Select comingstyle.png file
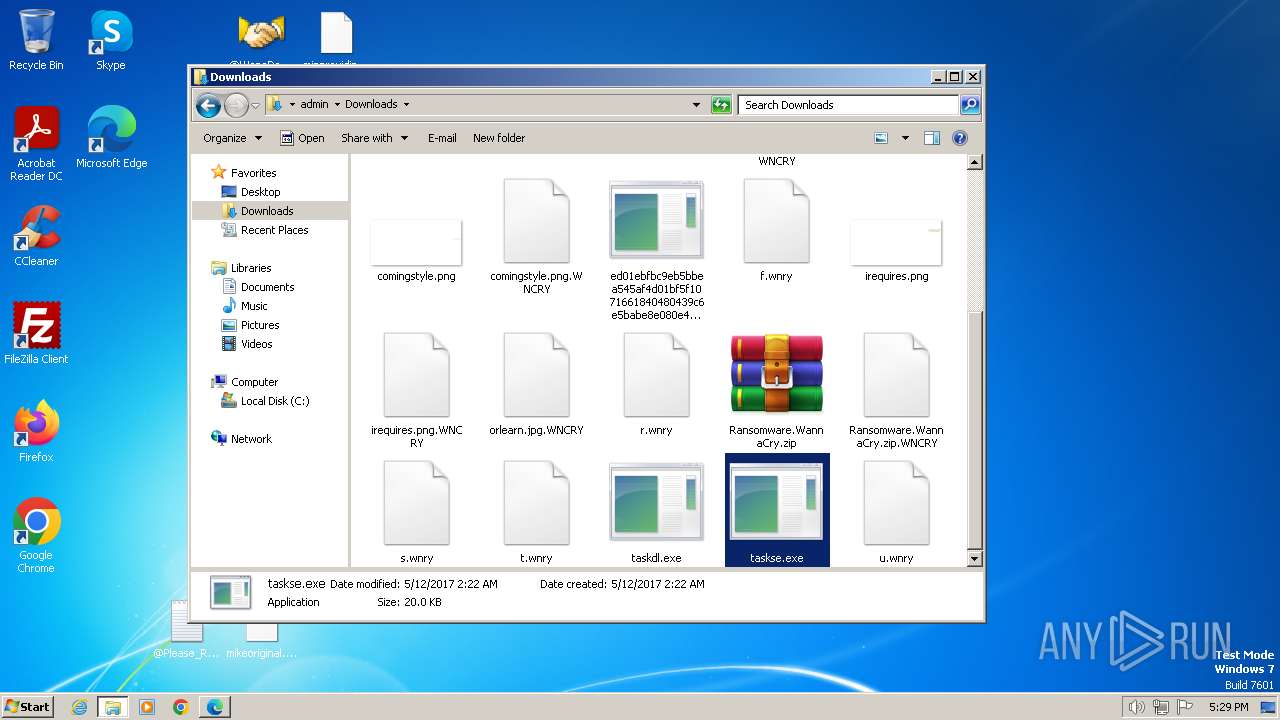This screenshot has height=720, width=1280. coord(416,250)
